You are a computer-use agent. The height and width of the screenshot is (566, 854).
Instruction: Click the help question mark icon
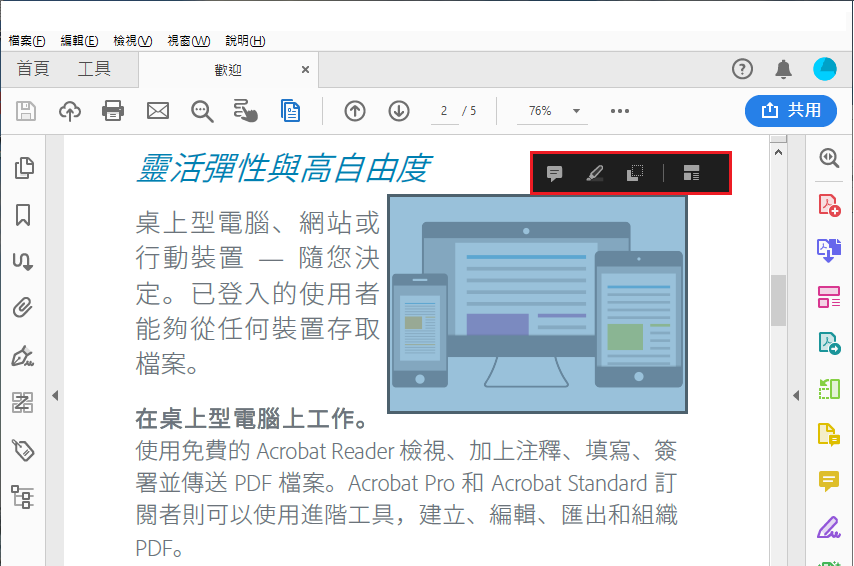[x=742, y=69]
